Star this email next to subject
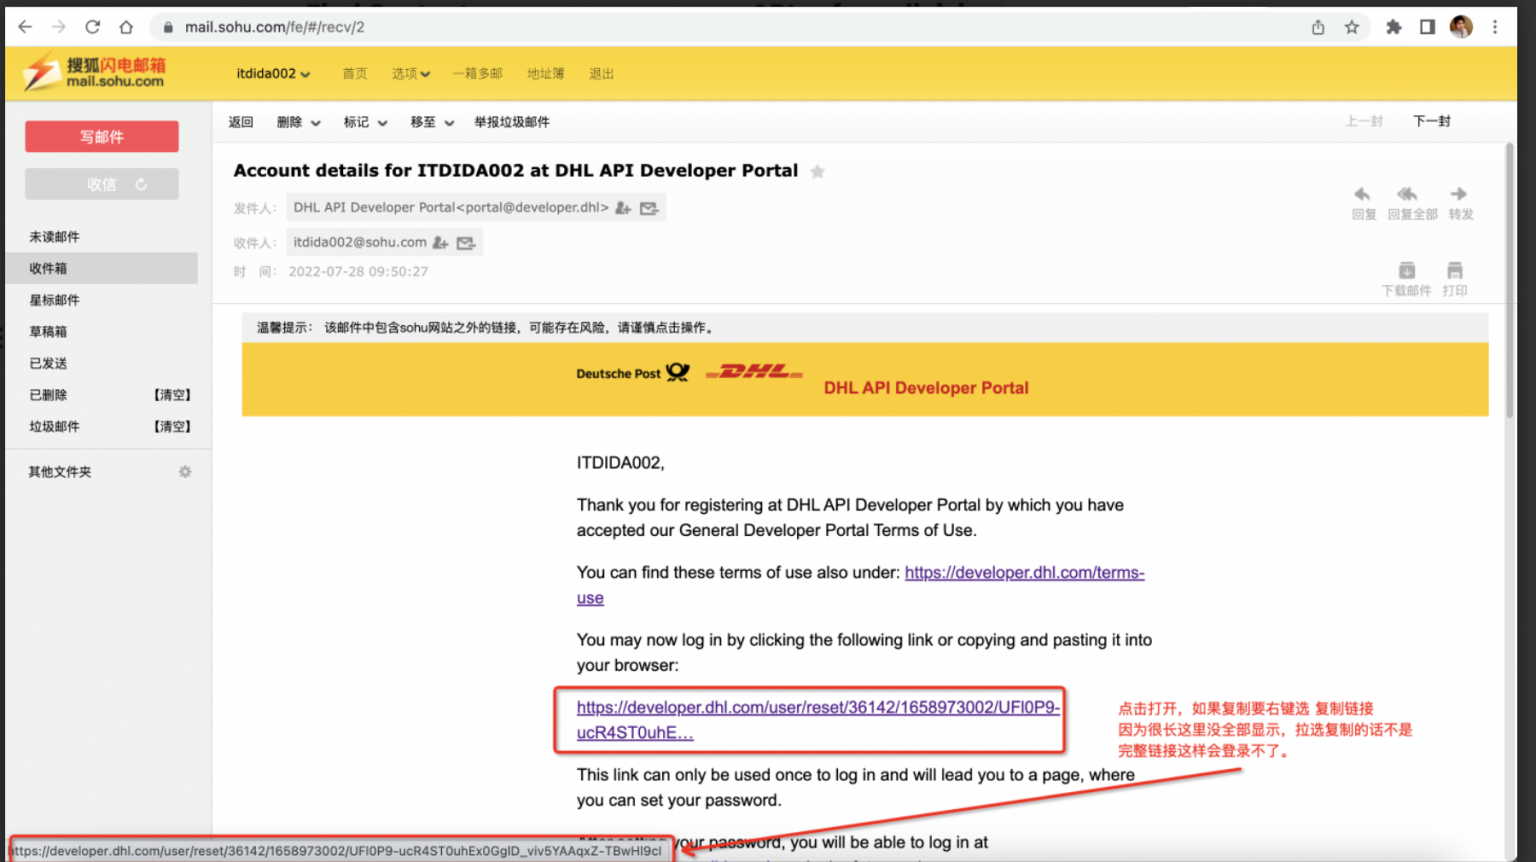The height and width of the screenshot is (862, 1536). point(817,172)
